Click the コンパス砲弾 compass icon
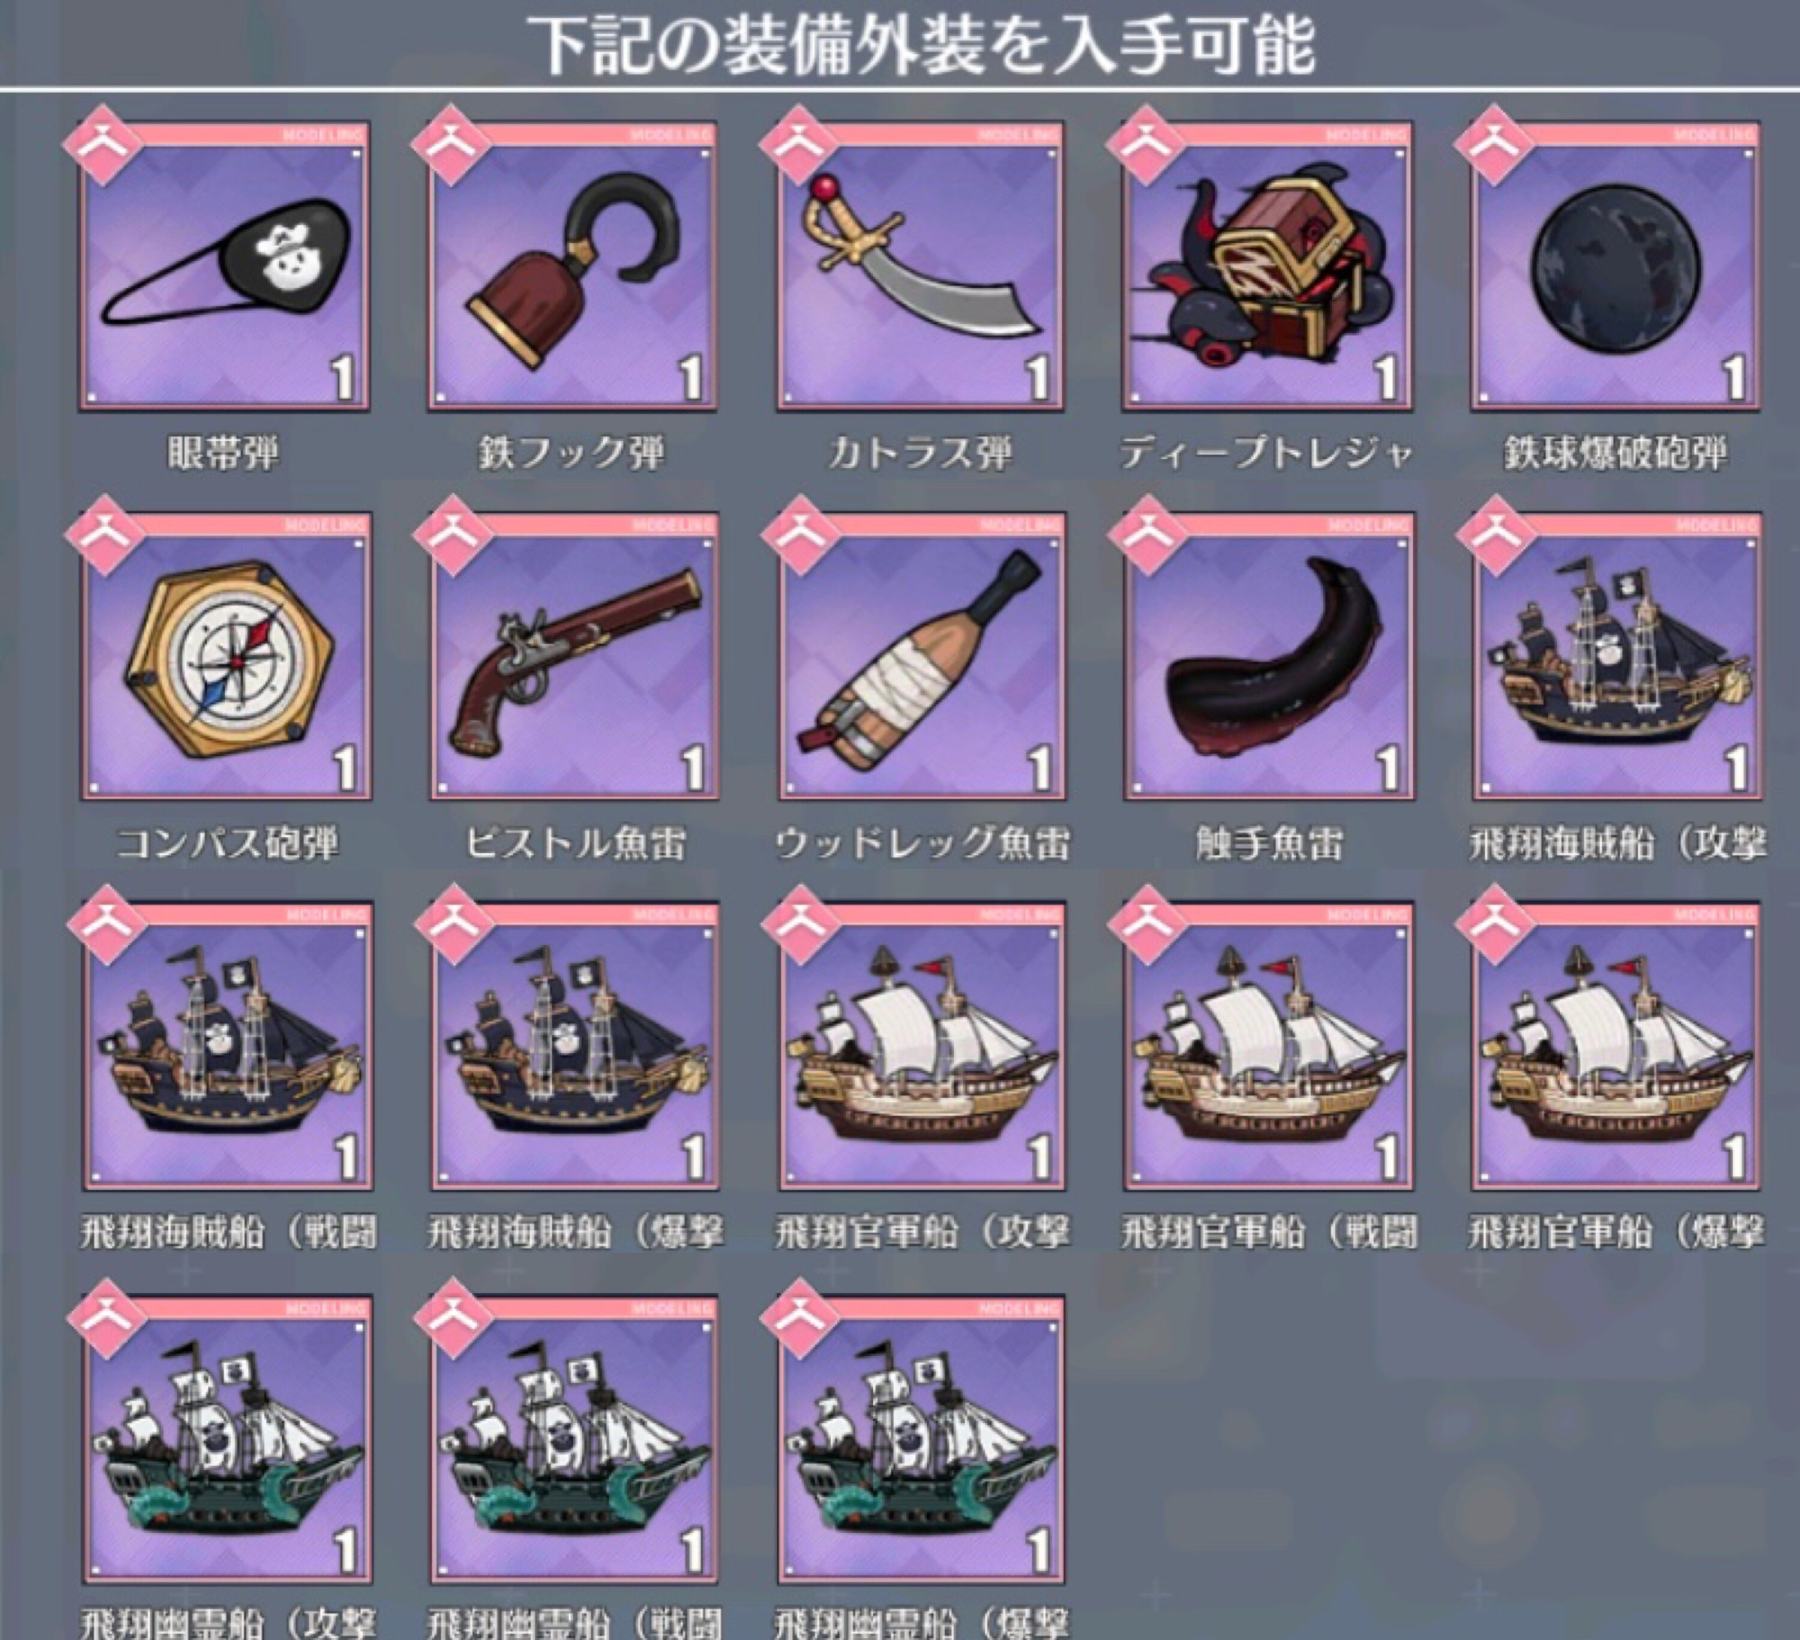 coord(226,657)
